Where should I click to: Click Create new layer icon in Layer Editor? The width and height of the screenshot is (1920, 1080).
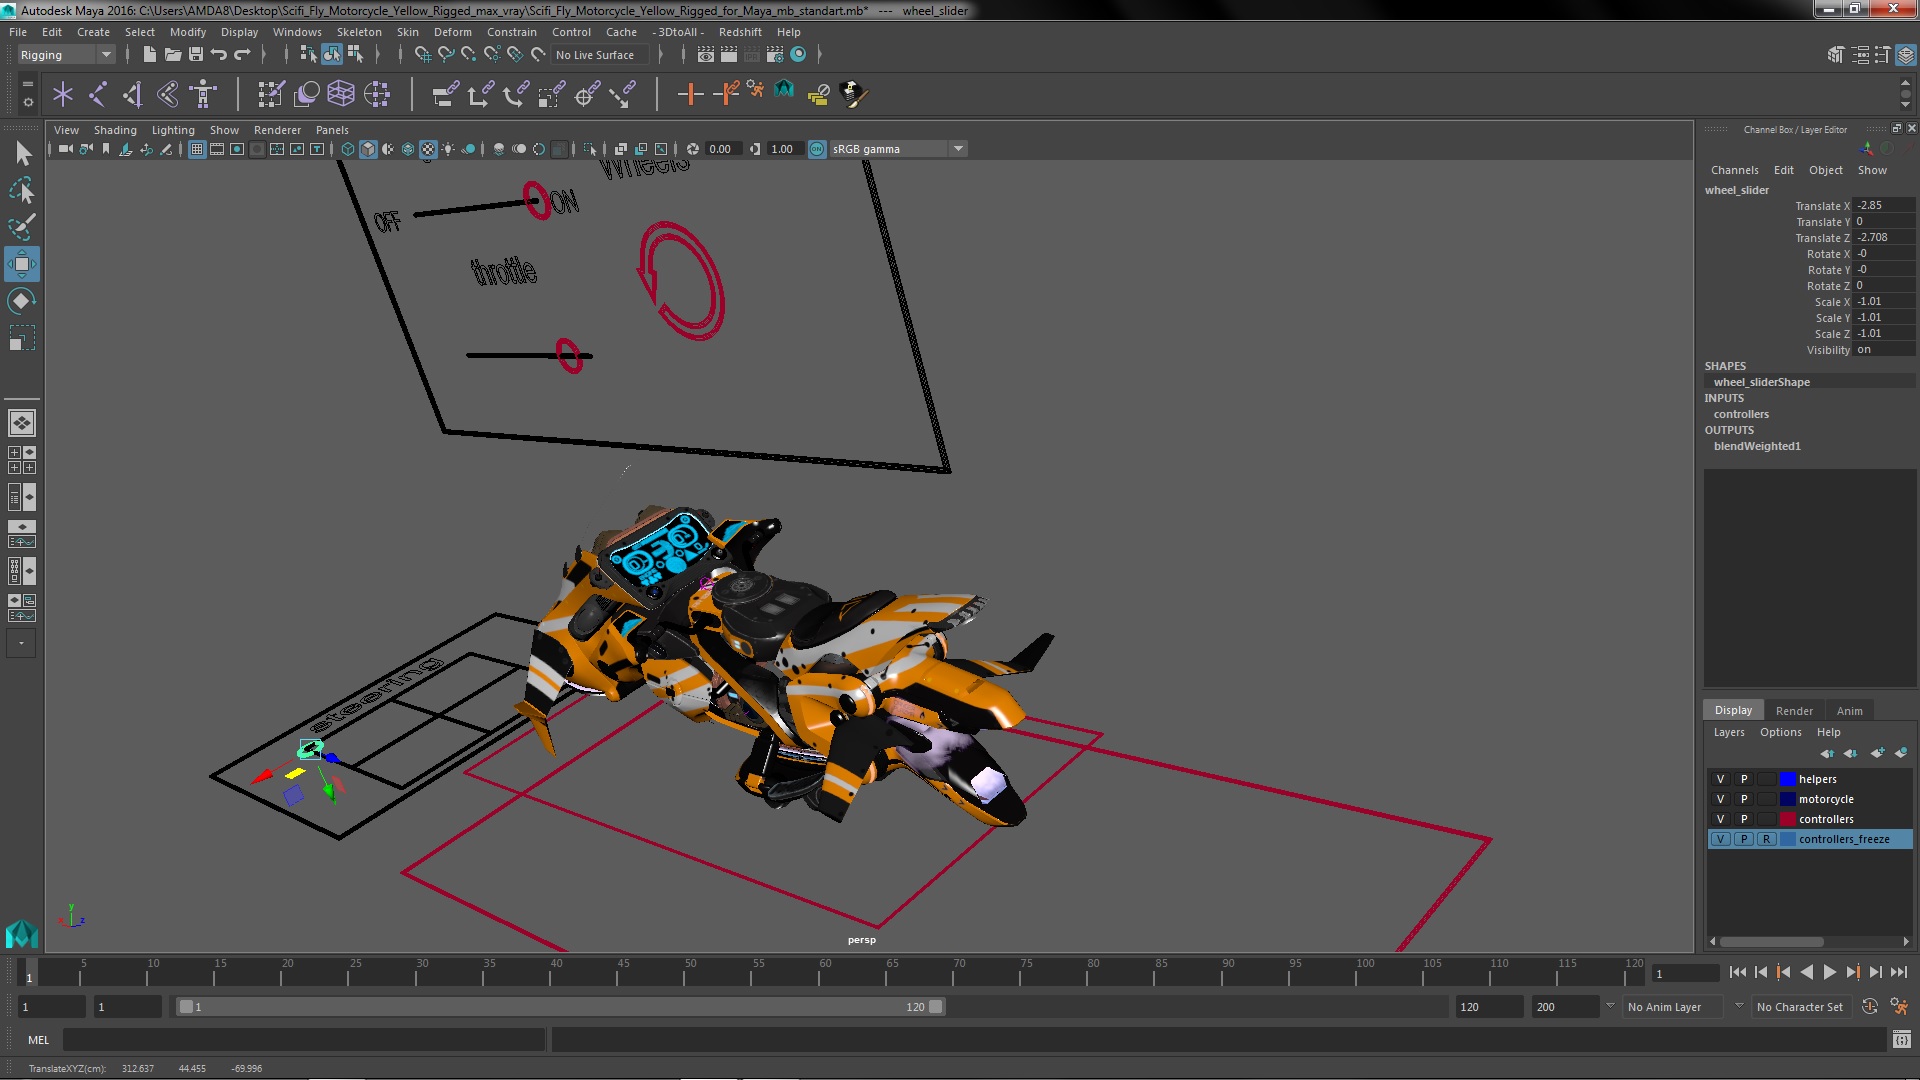[1877, 753]
